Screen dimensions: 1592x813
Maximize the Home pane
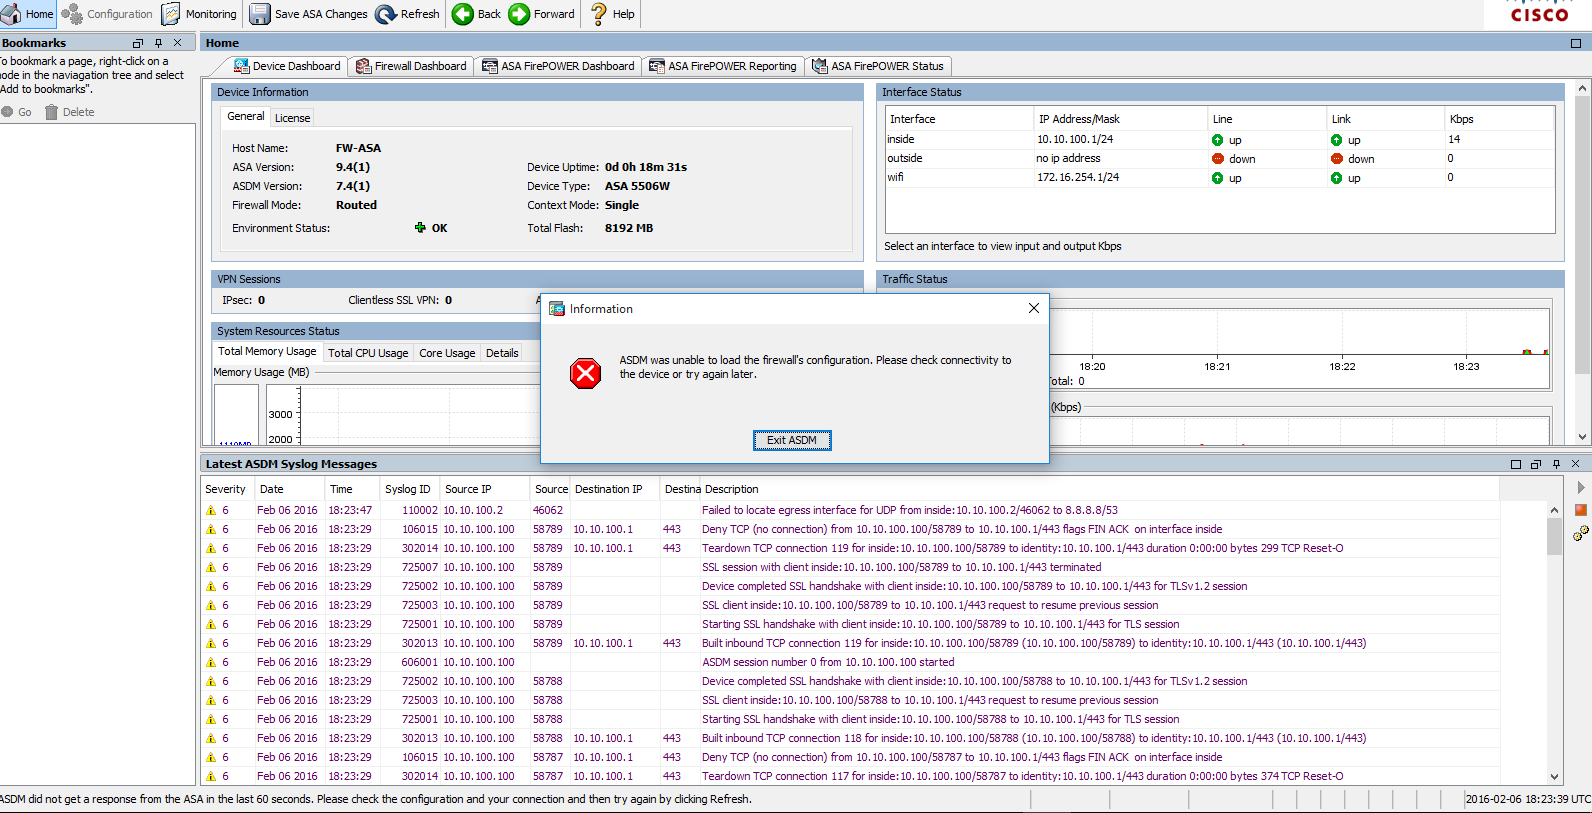pyautogui.click(x=1576, y=43)
